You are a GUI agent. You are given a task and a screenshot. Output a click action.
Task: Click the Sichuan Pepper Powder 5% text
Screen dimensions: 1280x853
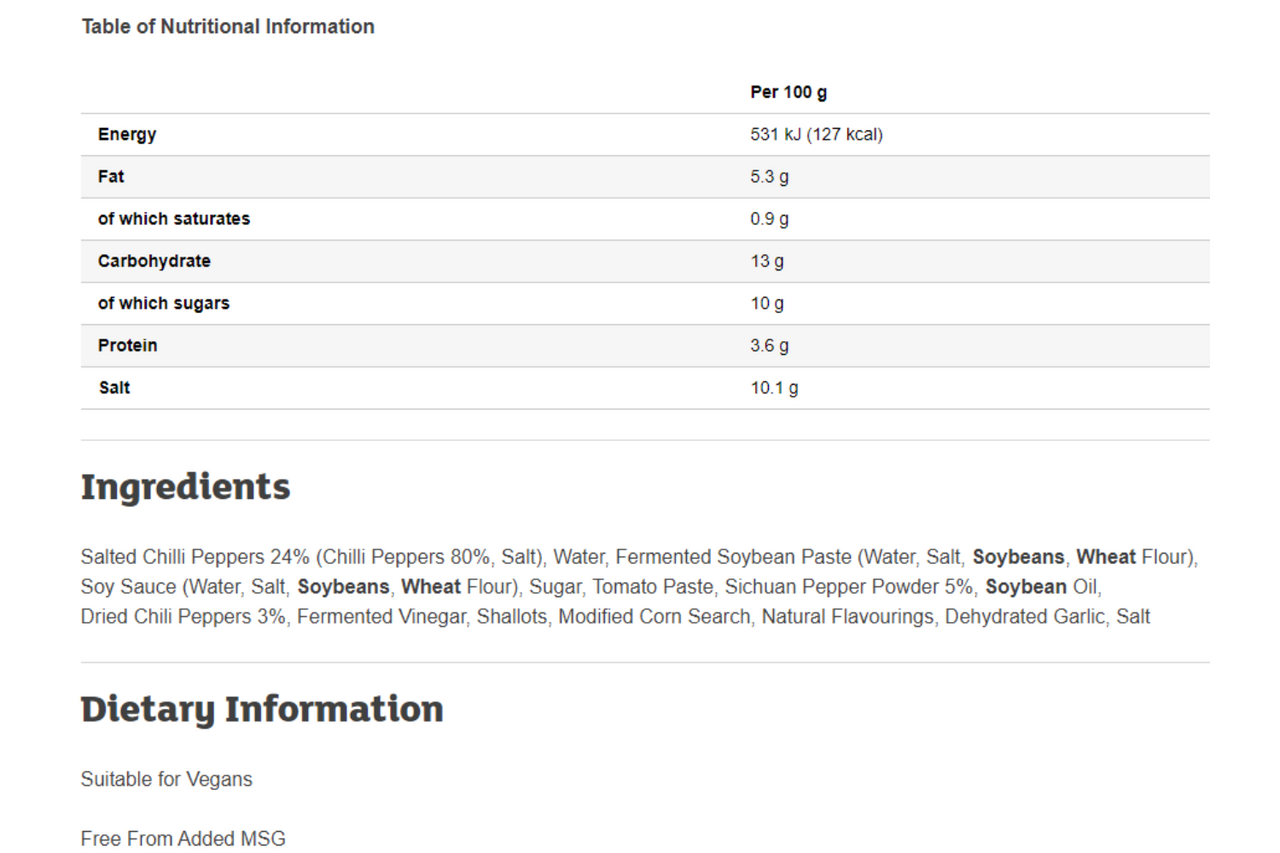pos(849,587)
